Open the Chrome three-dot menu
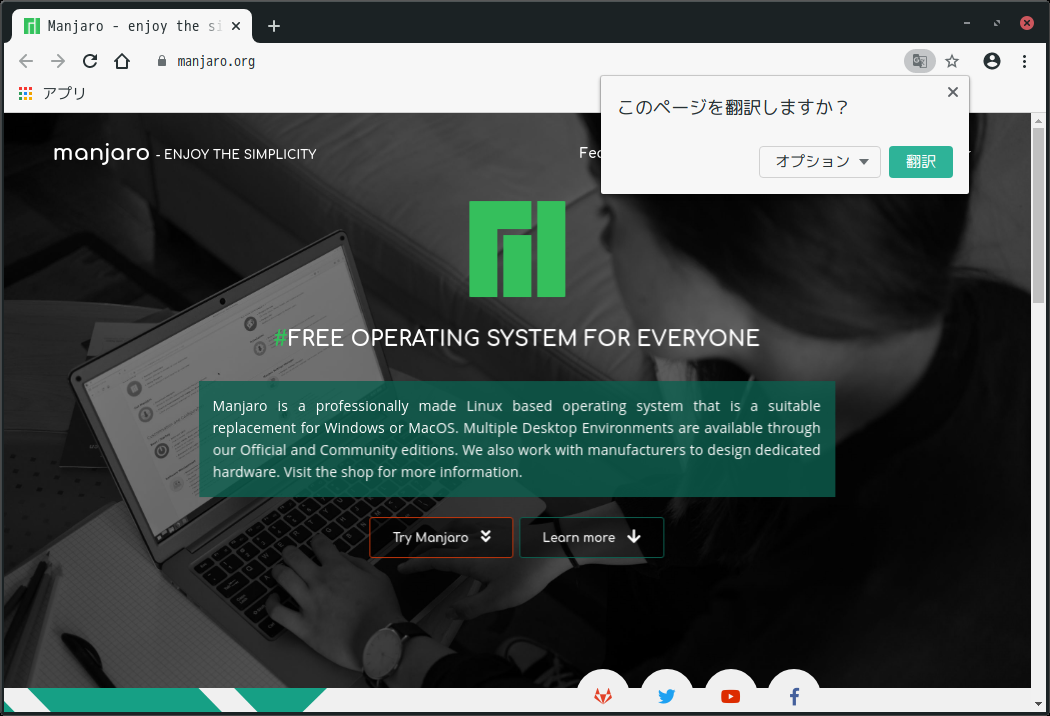The height and width of the screenshot is (716, 1050). pos(1024,62)
